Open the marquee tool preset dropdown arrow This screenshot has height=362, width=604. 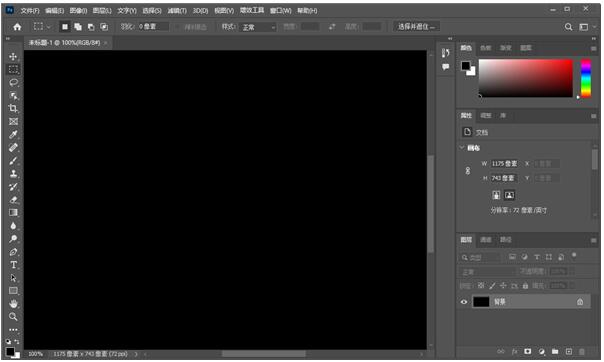coord(48,27)
